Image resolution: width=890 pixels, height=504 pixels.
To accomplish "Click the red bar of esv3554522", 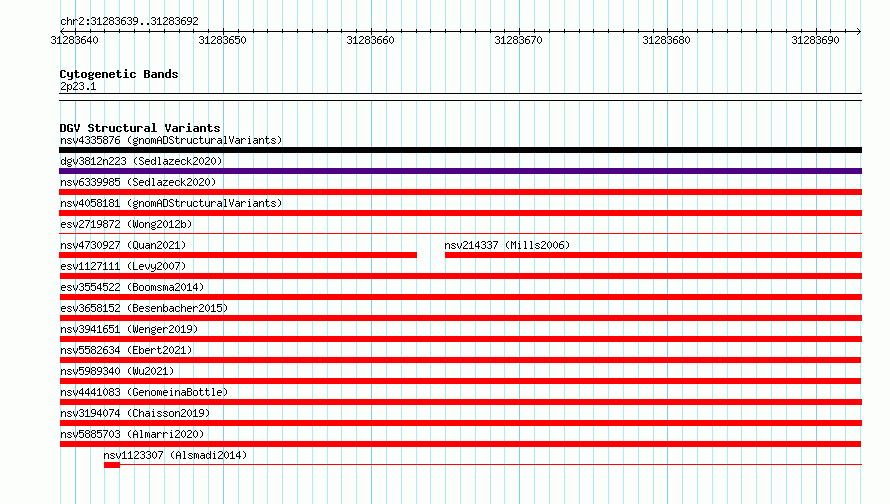I will coord(460,297).
